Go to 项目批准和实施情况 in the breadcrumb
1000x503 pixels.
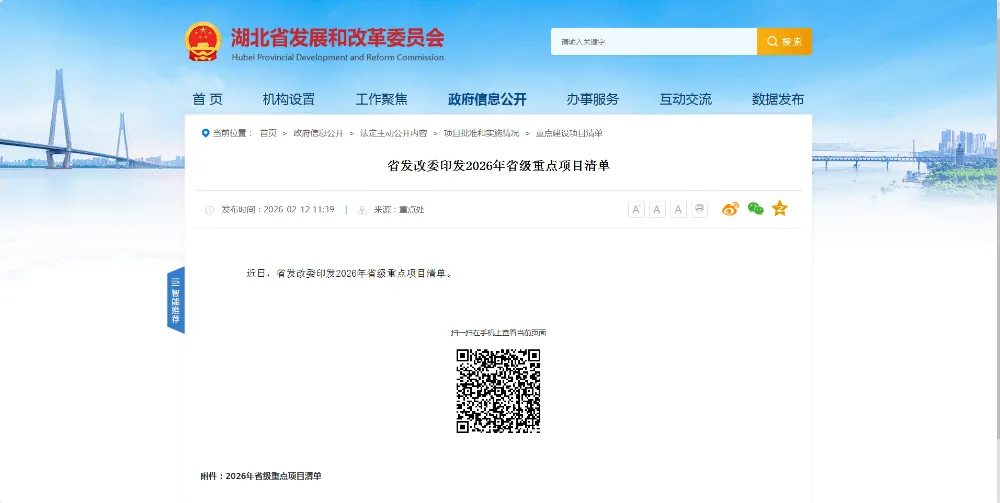click(x=482, y=133)
